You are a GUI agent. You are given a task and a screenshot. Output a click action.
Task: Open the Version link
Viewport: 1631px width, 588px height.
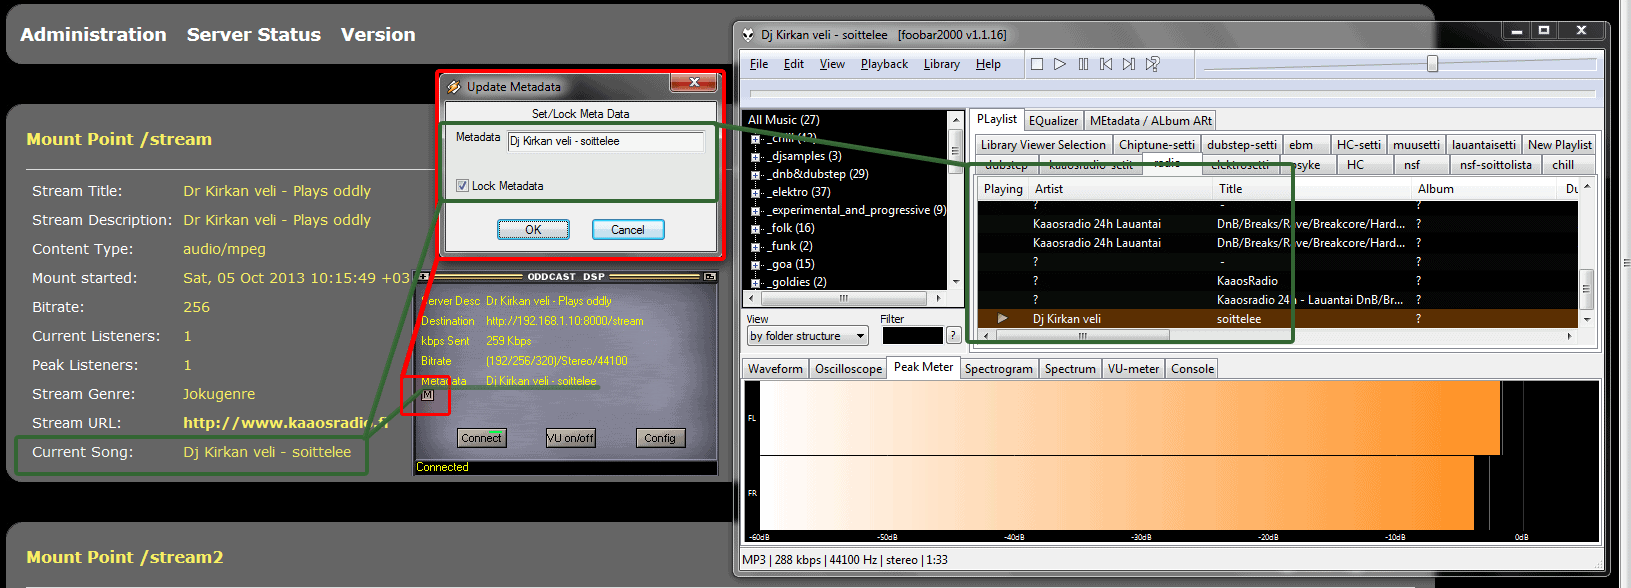click(378, 34)
